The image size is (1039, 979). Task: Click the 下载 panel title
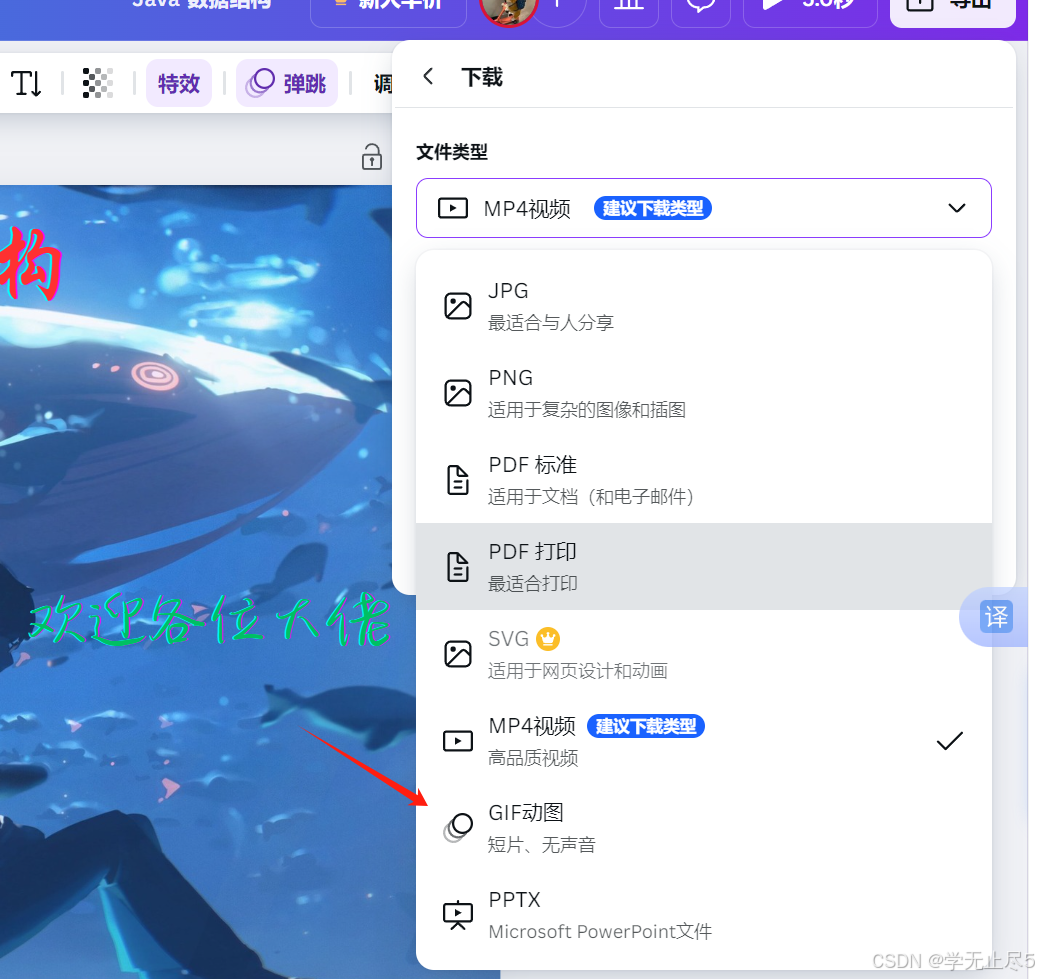click(482, 77)
